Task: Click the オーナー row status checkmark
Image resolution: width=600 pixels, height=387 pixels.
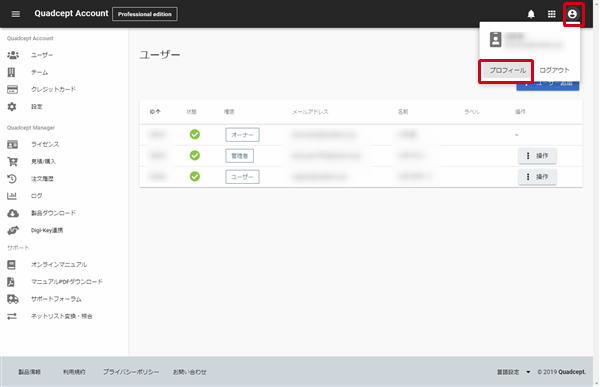Action: tap(195, 134)
